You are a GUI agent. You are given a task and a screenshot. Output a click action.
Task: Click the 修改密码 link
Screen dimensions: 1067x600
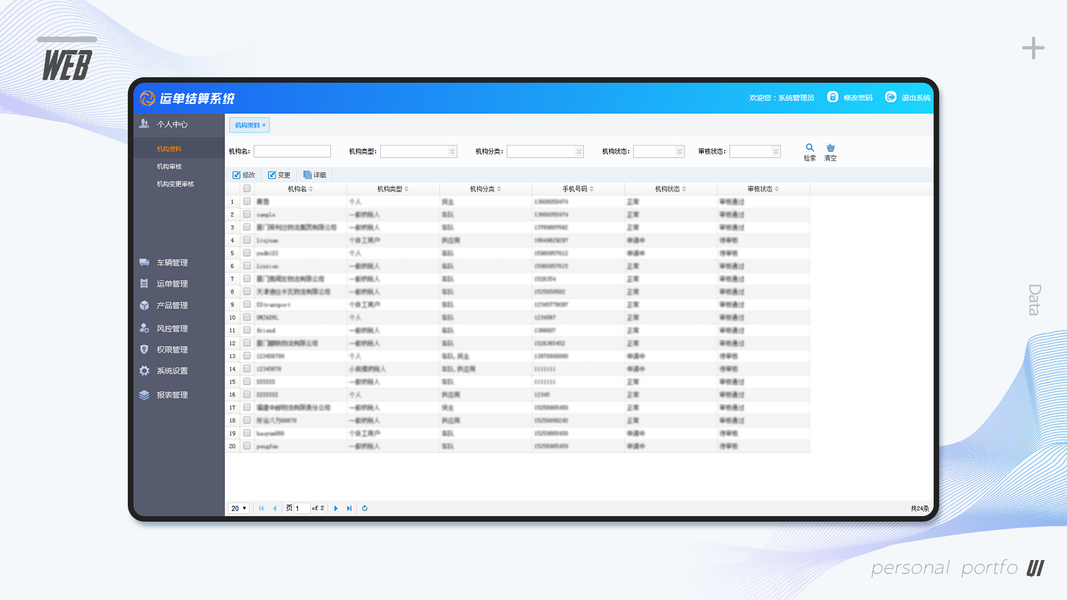click(858, 98)
